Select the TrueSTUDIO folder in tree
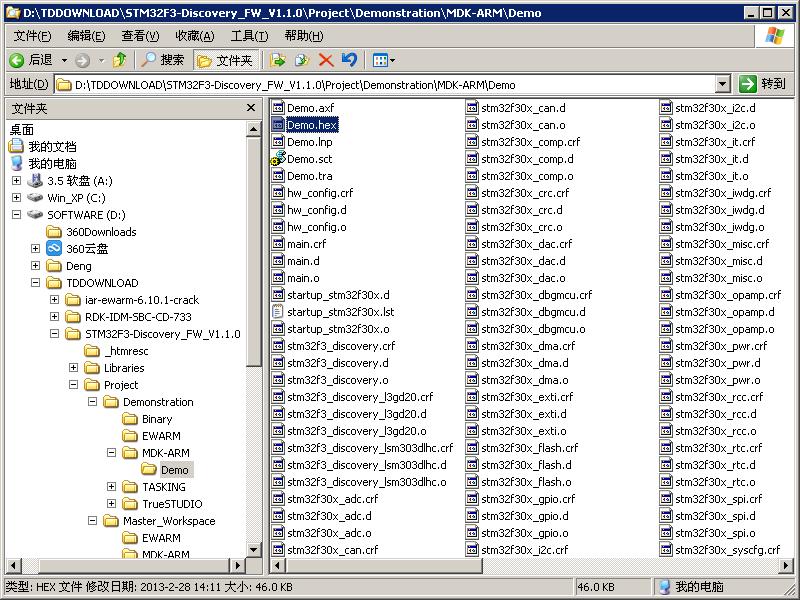The image size is (800, 600). click(x=172, y=504)
